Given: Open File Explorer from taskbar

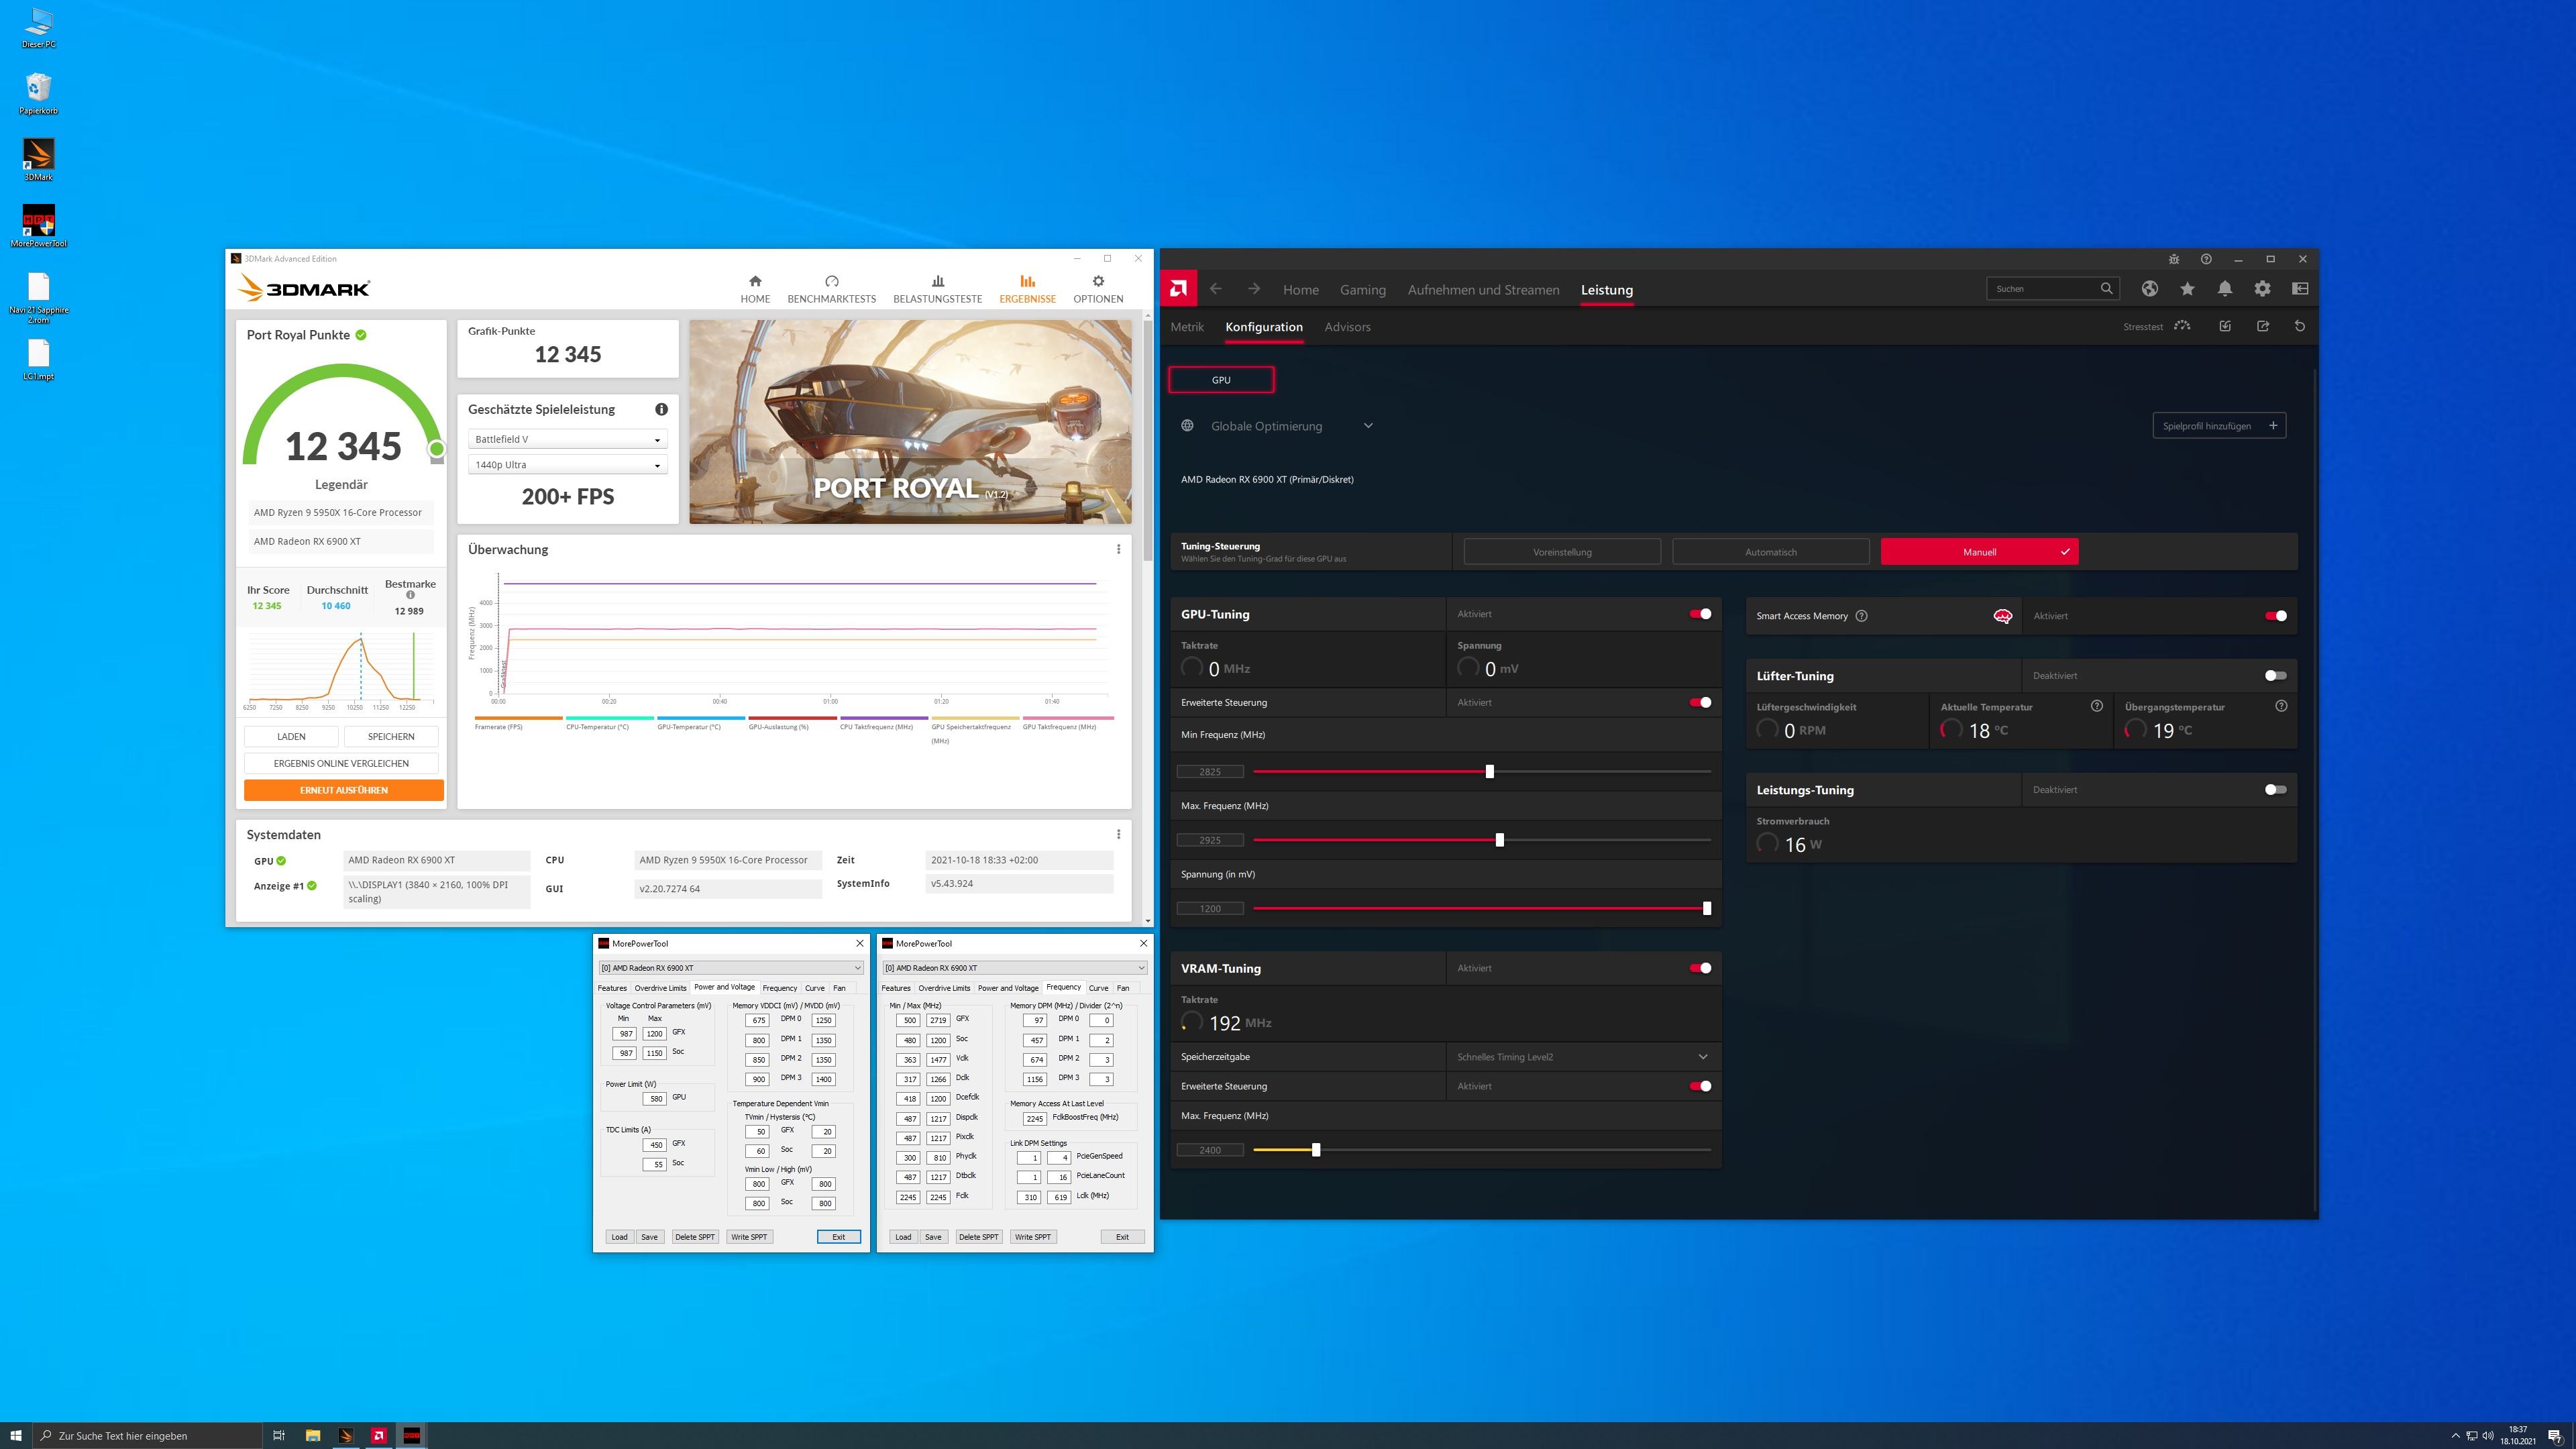Looking at the screenshot, I should click(x=312, y=1435).
